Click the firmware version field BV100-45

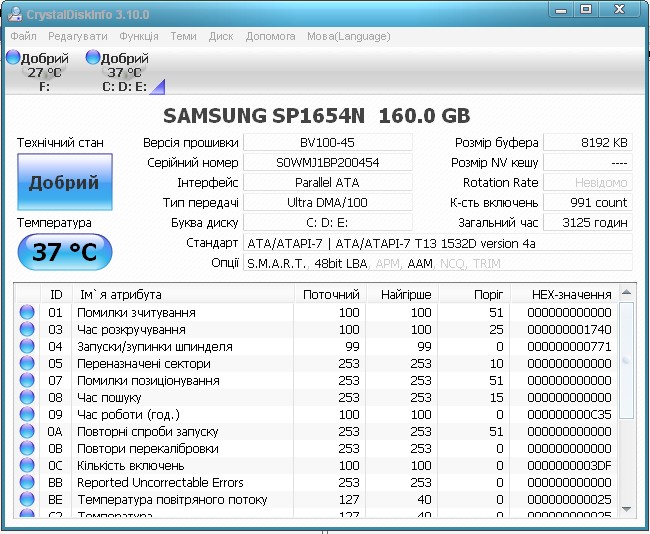click(327, 143)
